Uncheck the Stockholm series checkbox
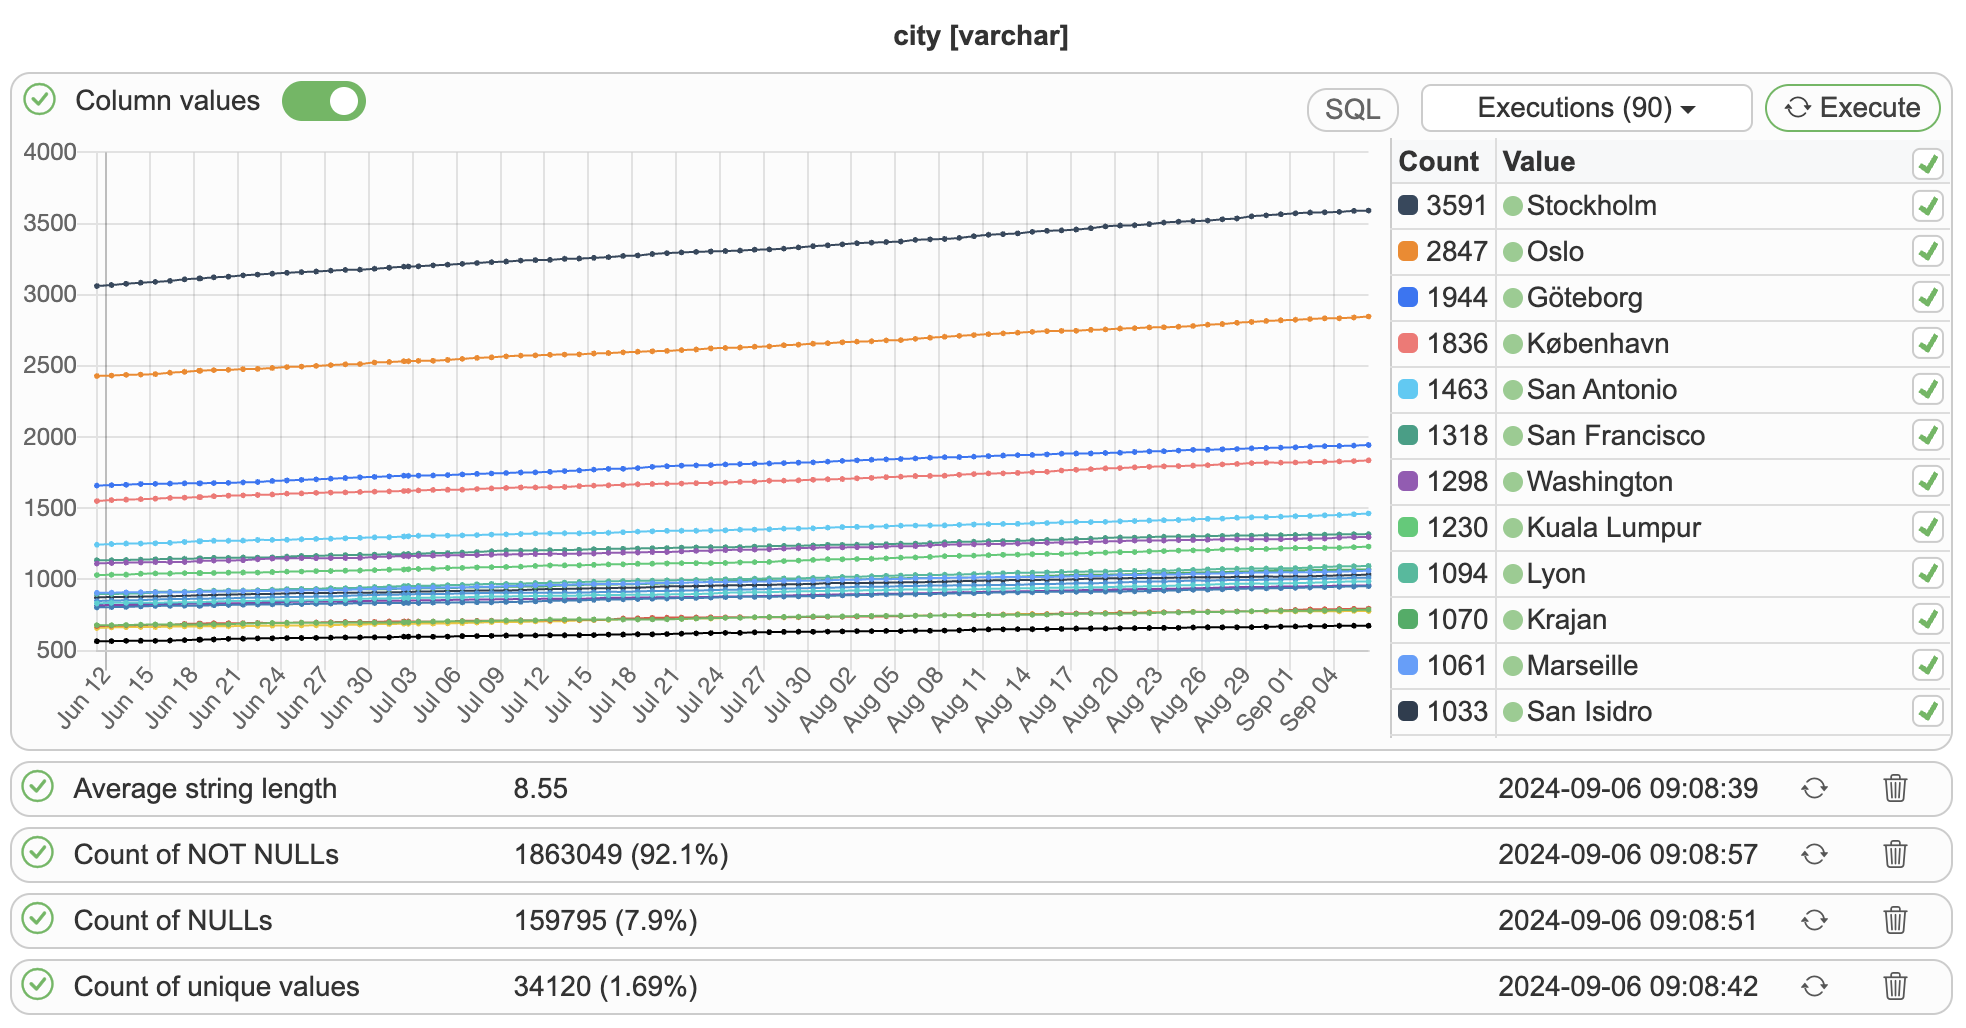 tap(1927, 207)
